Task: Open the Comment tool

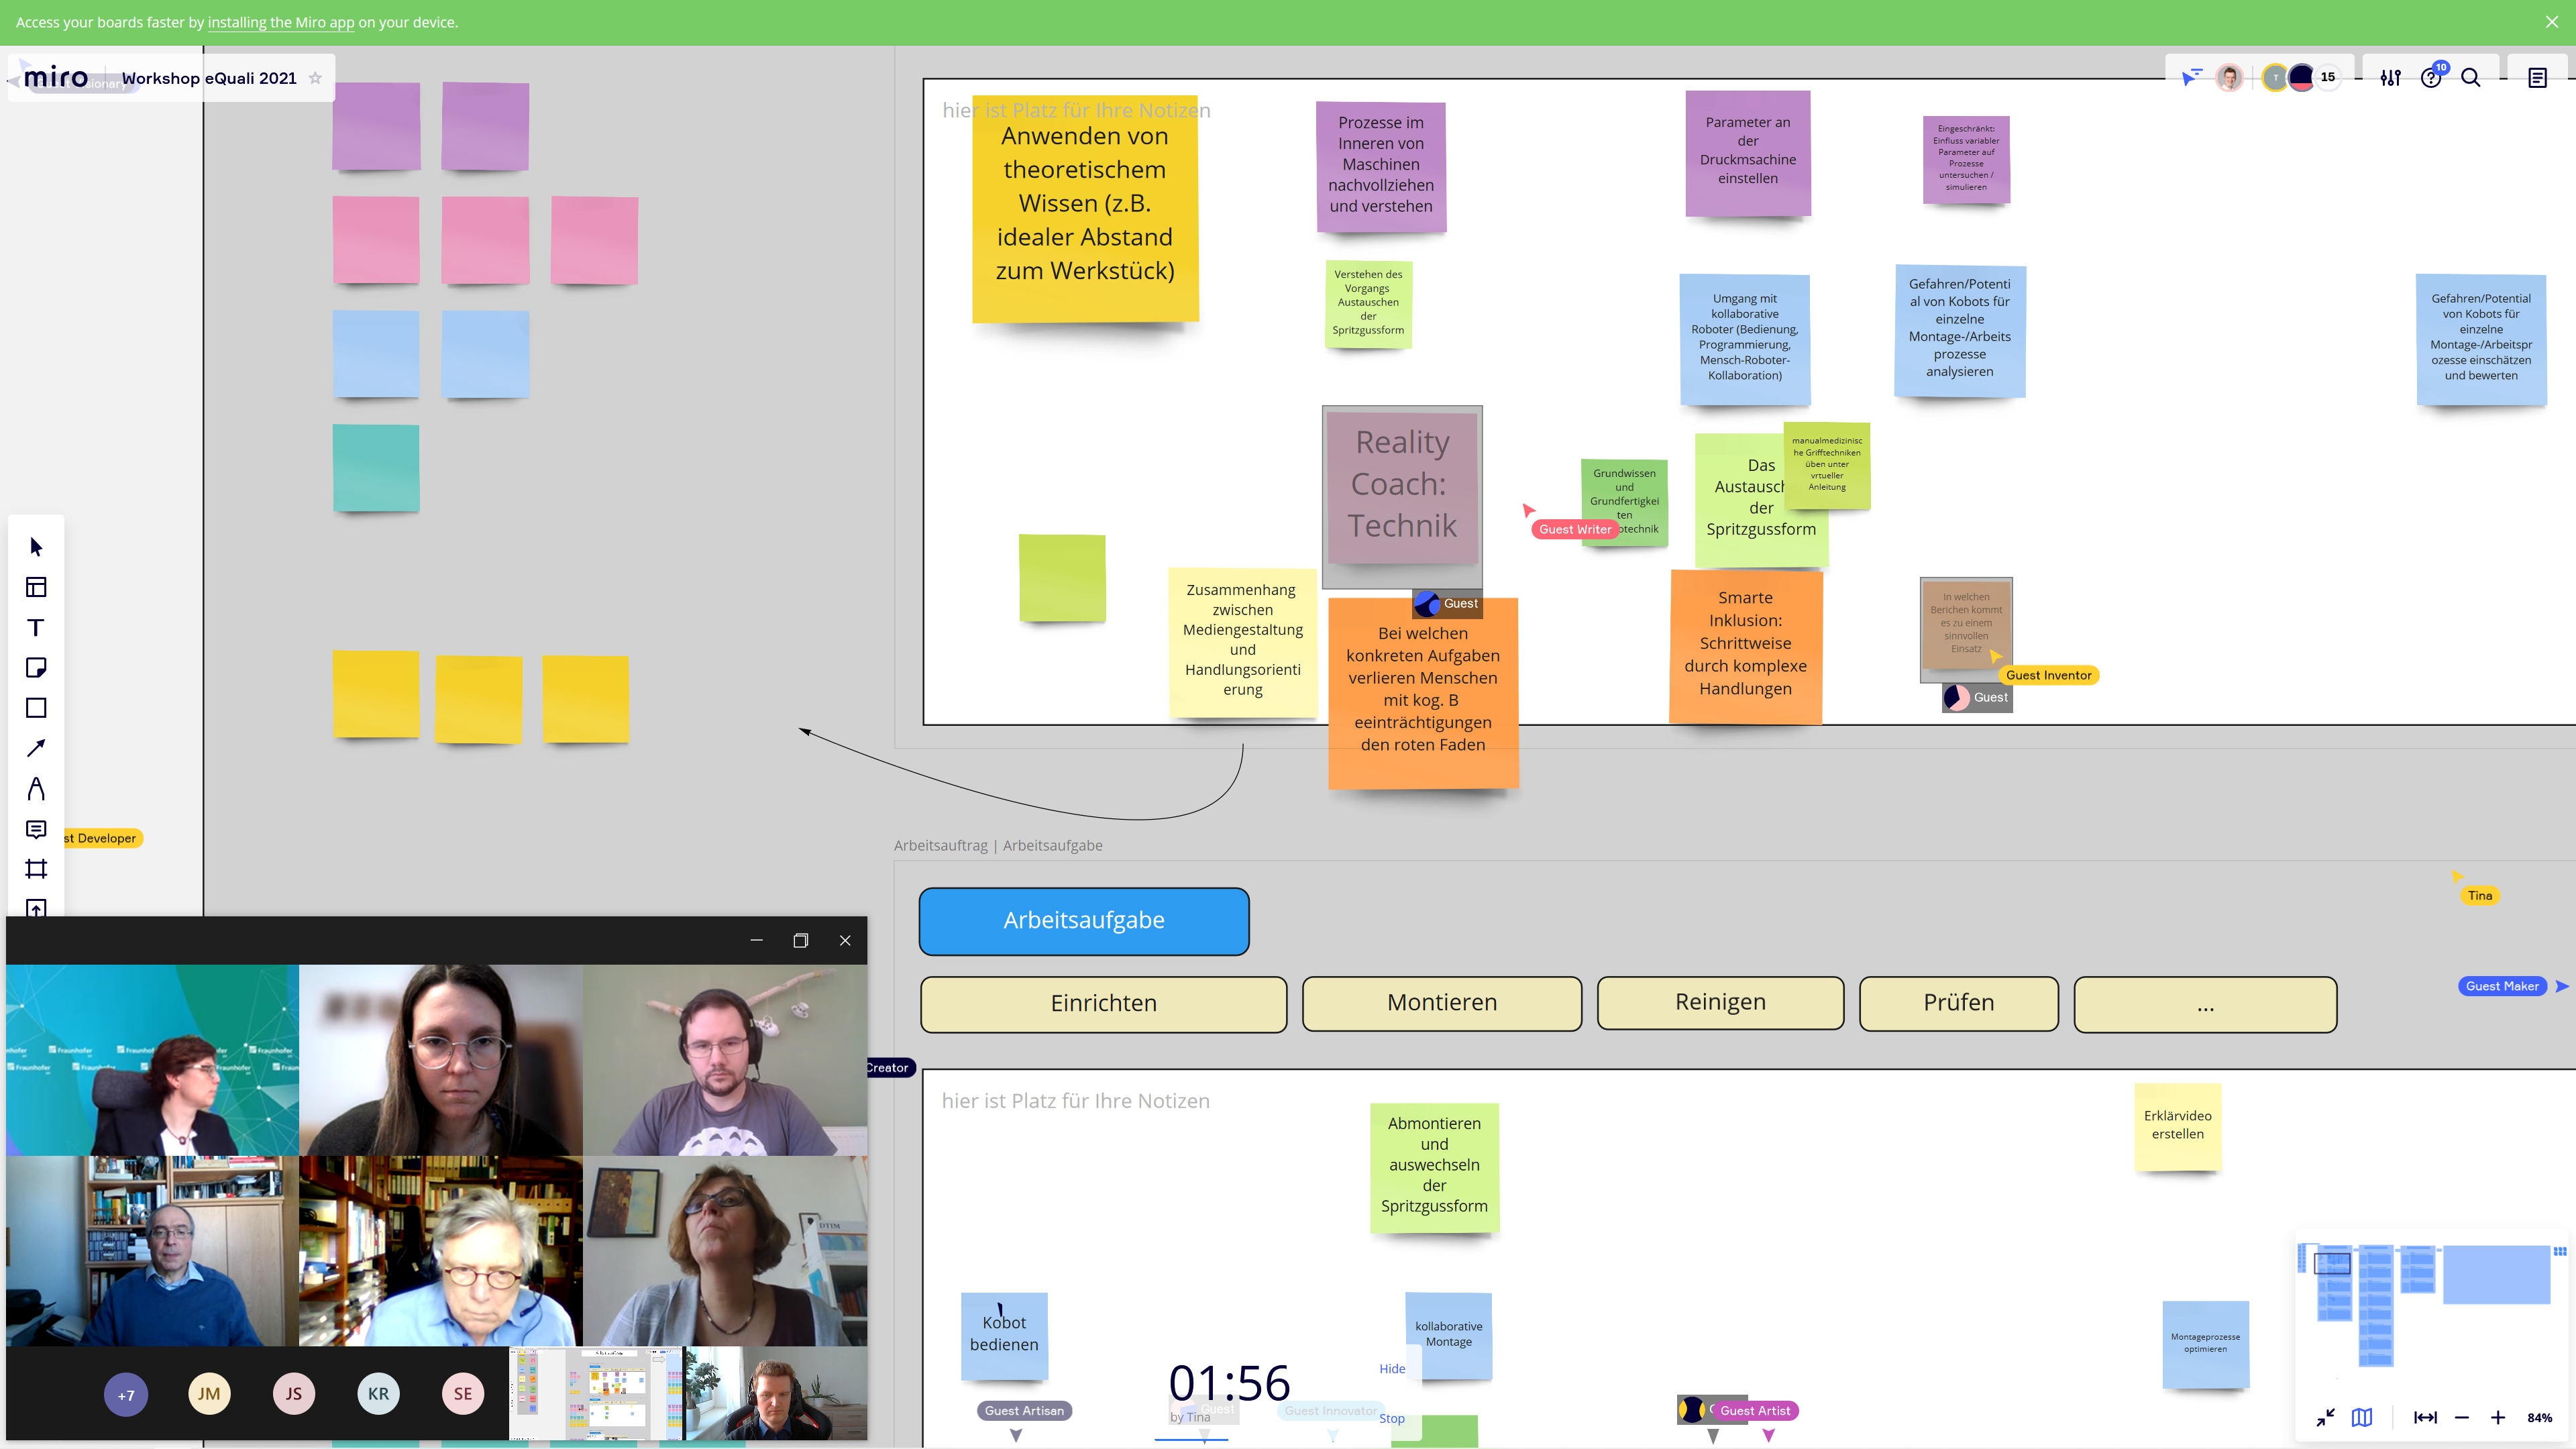Action: (x=36, y=829)
